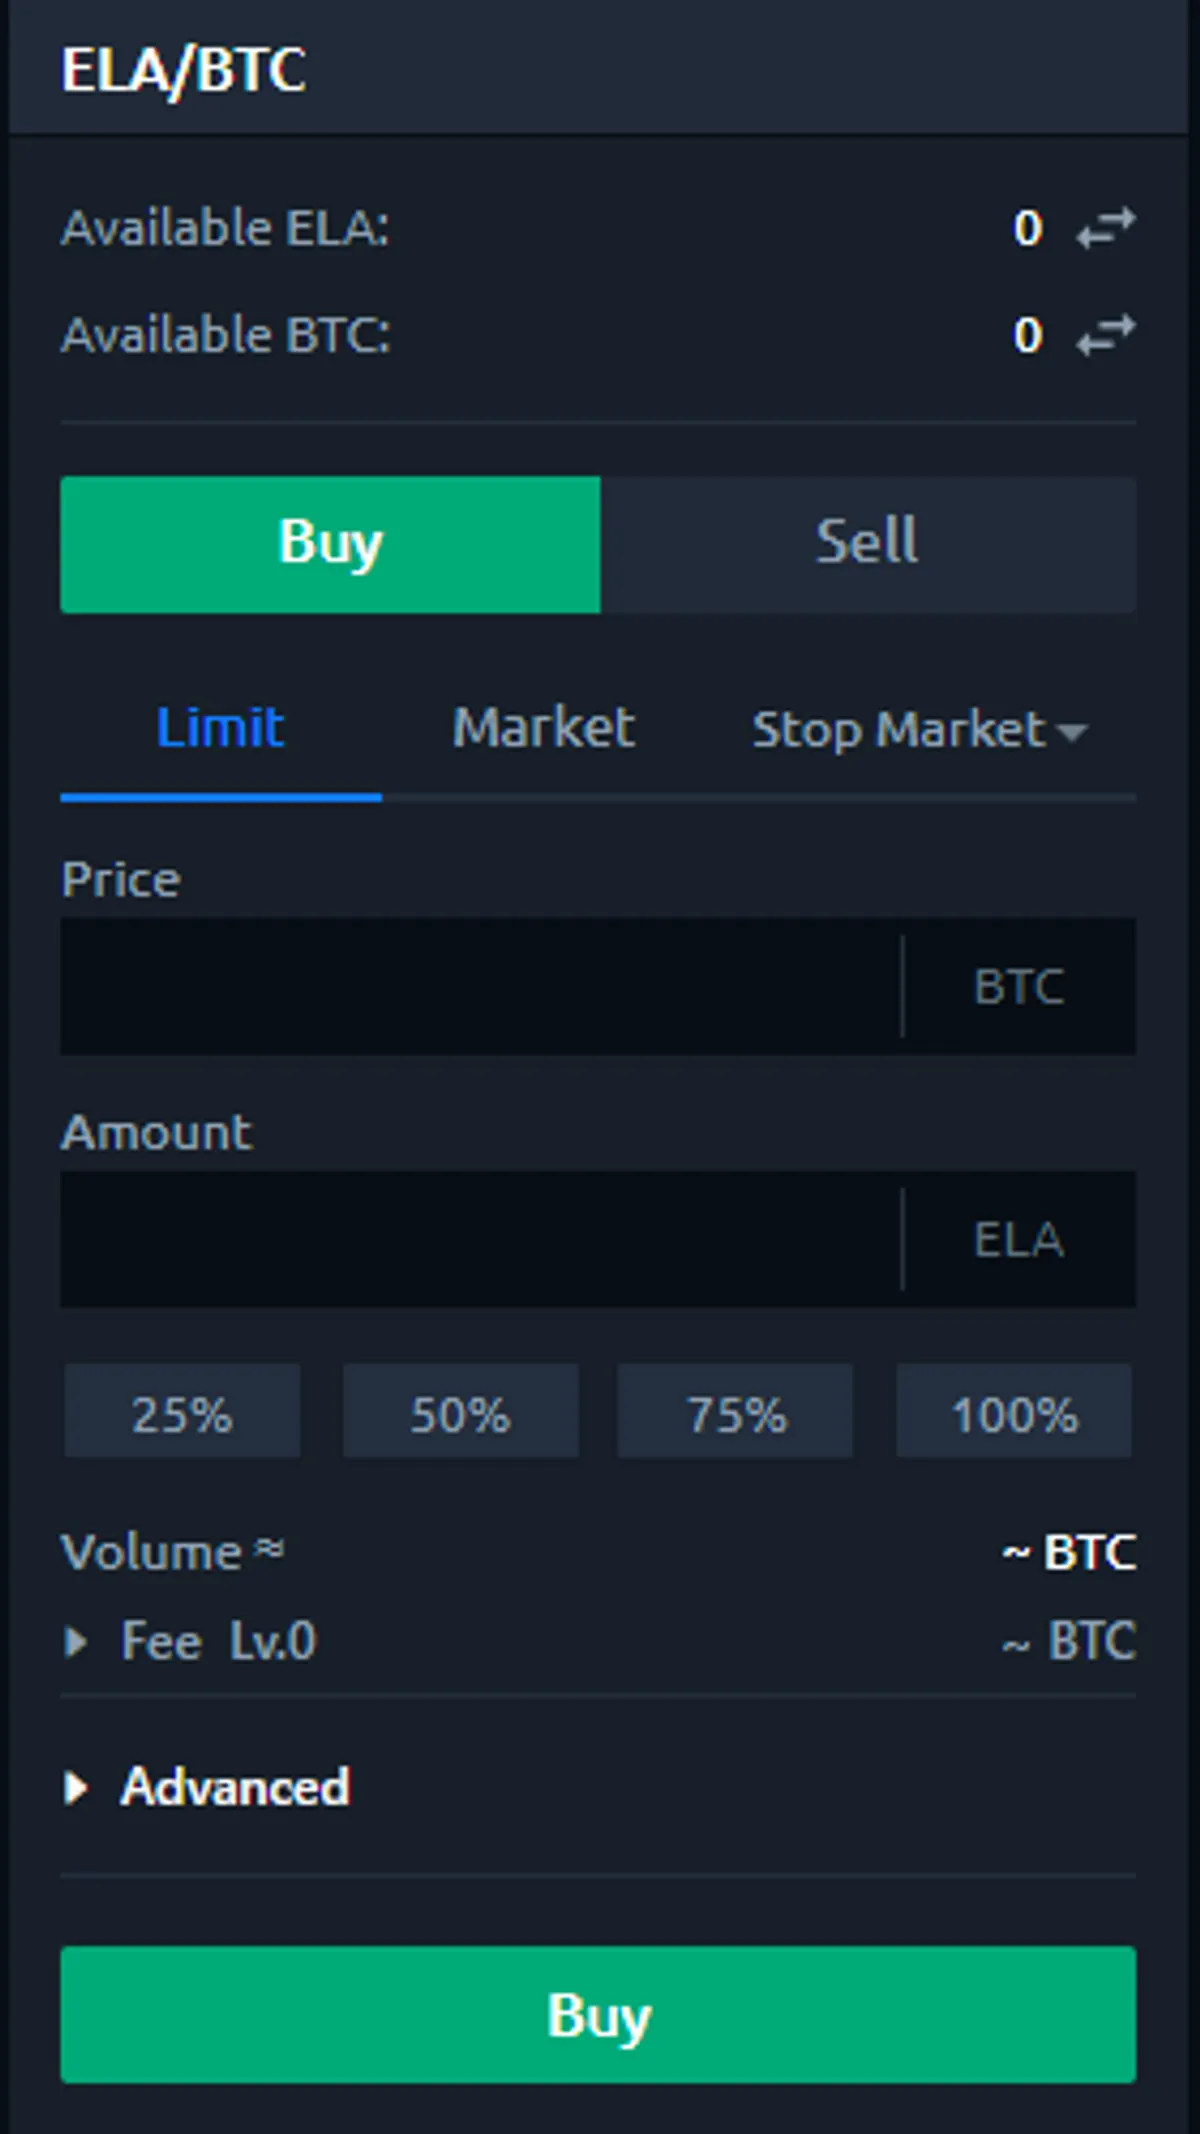Set amount to 100% of balance
The width and height of the screenshot is (1200, 2134).
1014,1411
